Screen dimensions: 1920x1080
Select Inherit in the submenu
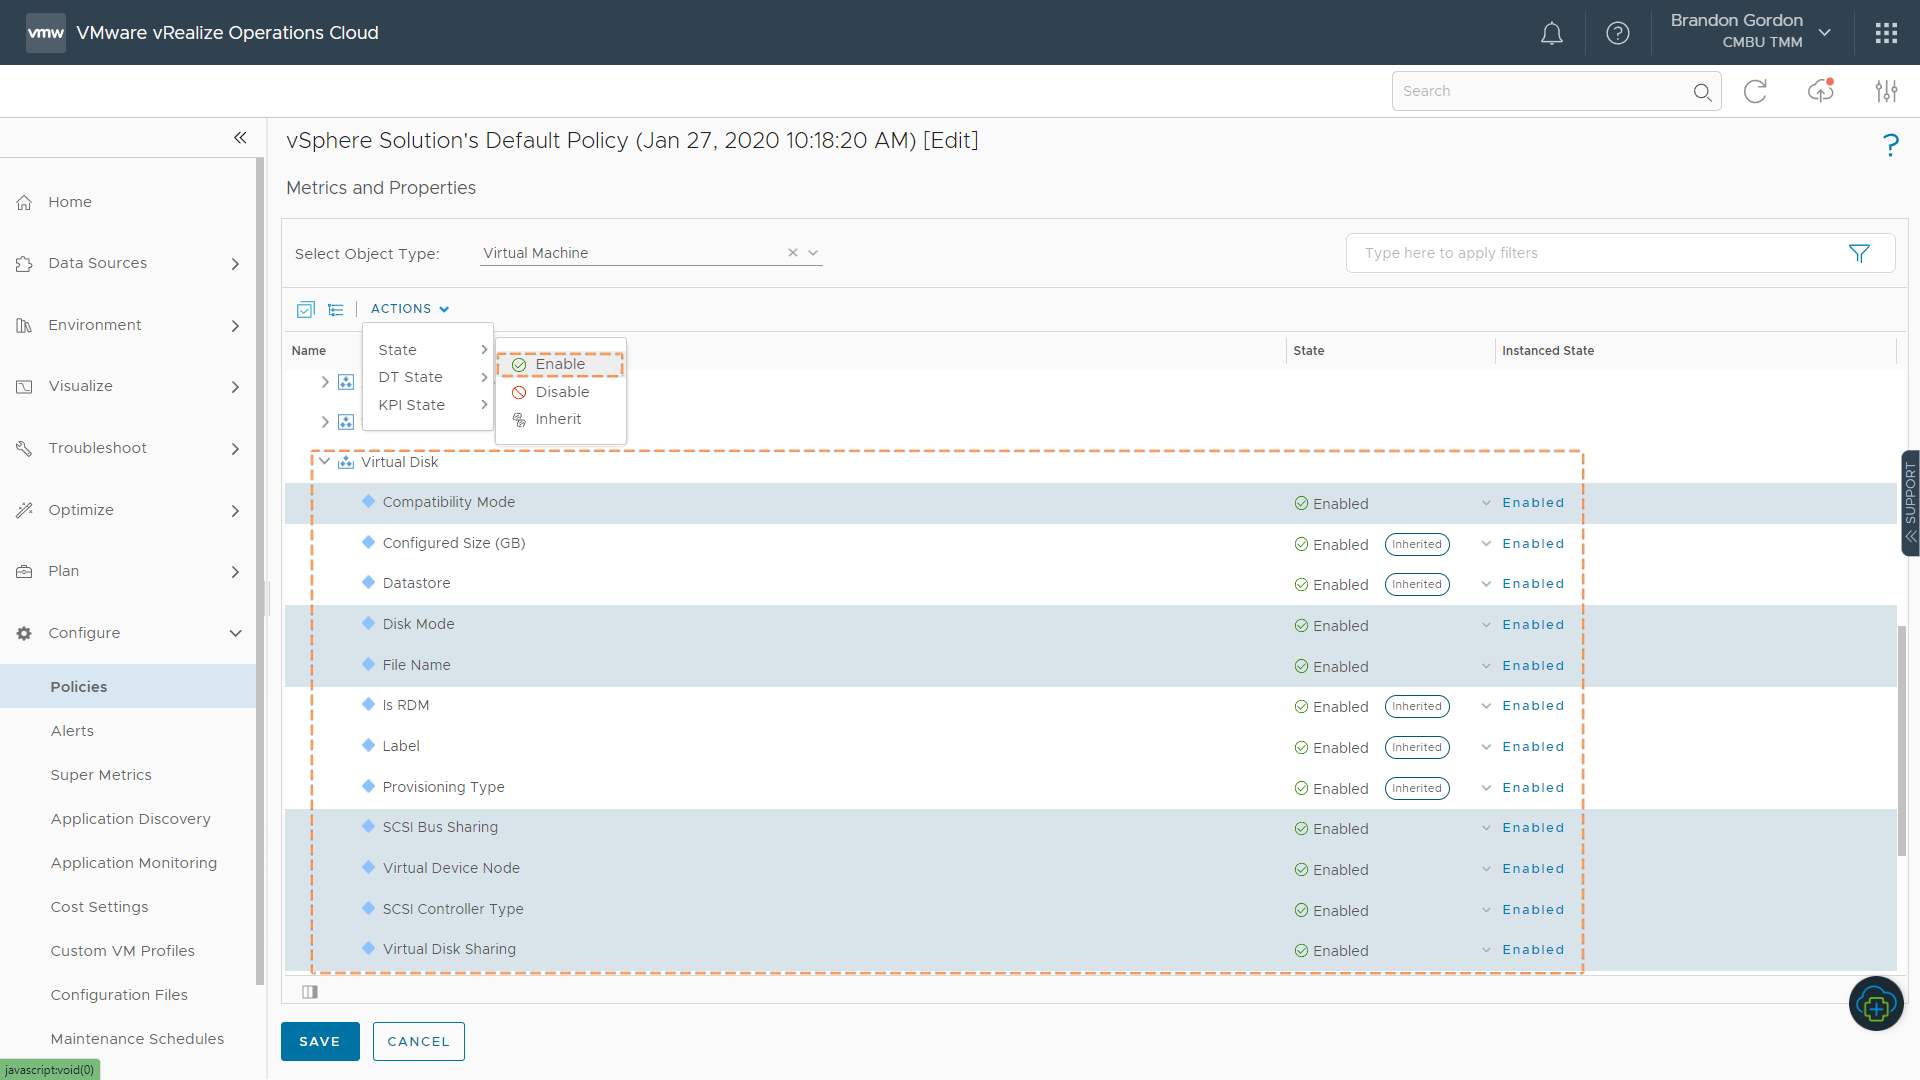557,419
